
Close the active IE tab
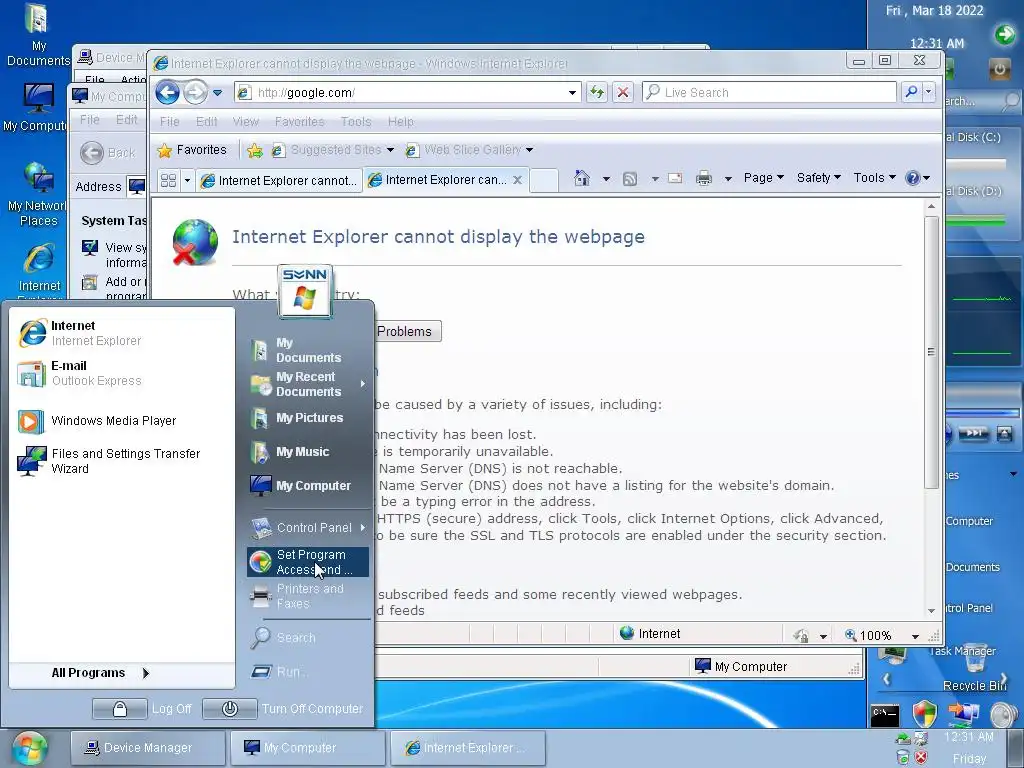coord(517,180)
